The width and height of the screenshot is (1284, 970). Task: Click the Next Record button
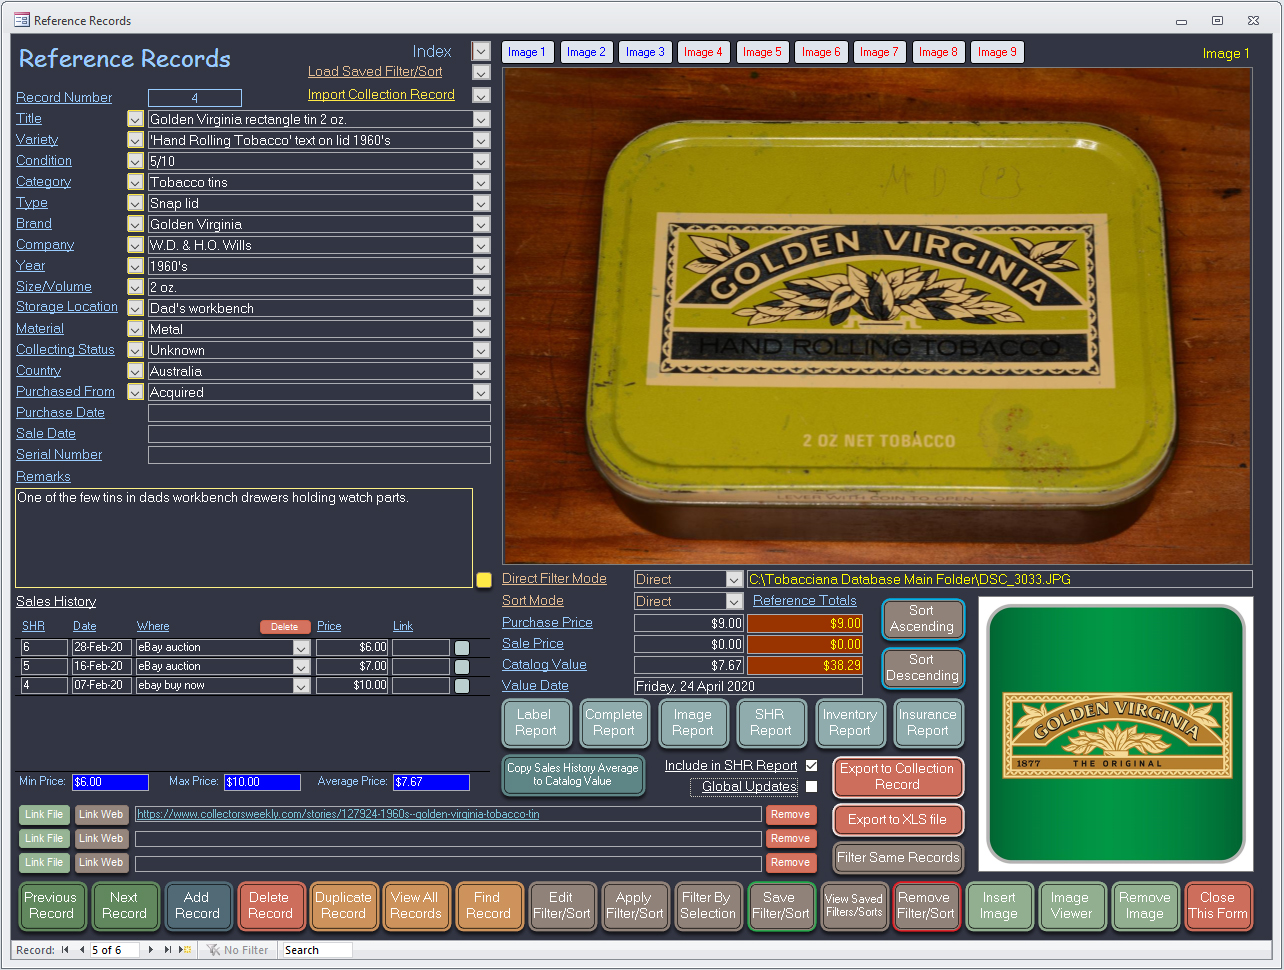tap(125, 906)
